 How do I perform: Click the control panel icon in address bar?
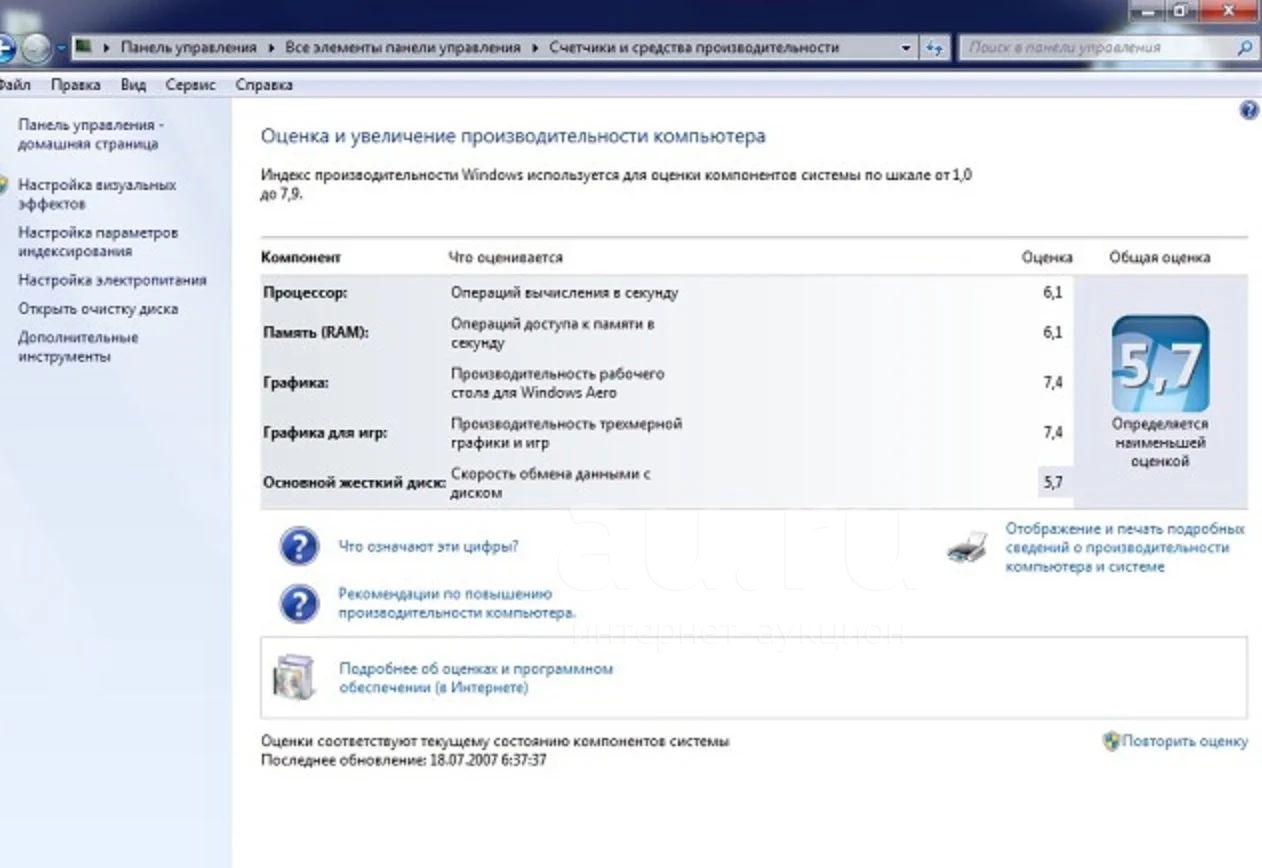tap(84, 47)
